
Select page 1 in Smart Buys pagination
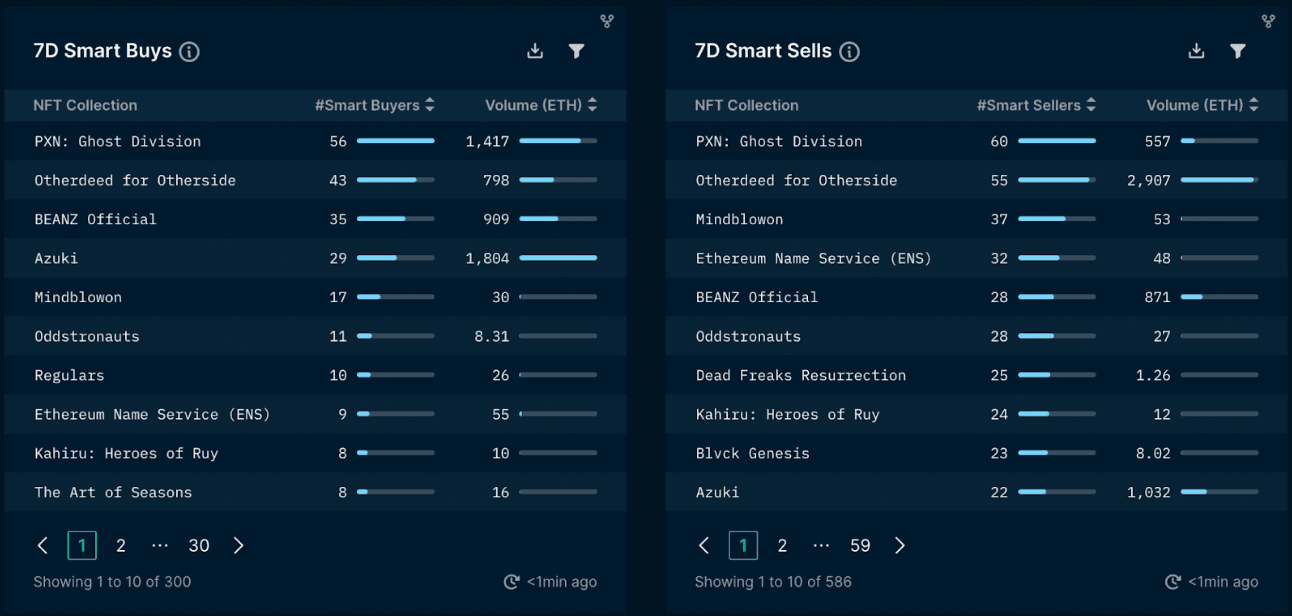(x=82, y=545)
